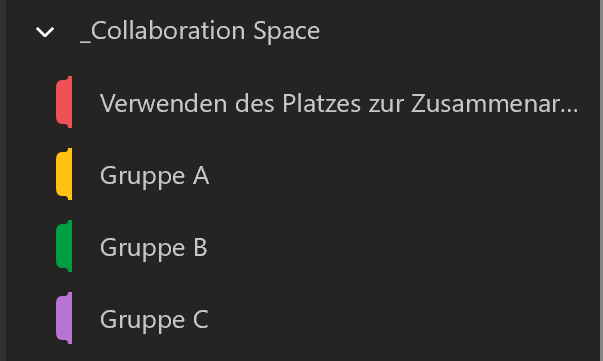The height and width of the screenshot is (361, 603).
Task: Select the letter B in Gruppe B
Action: [200, 248]
